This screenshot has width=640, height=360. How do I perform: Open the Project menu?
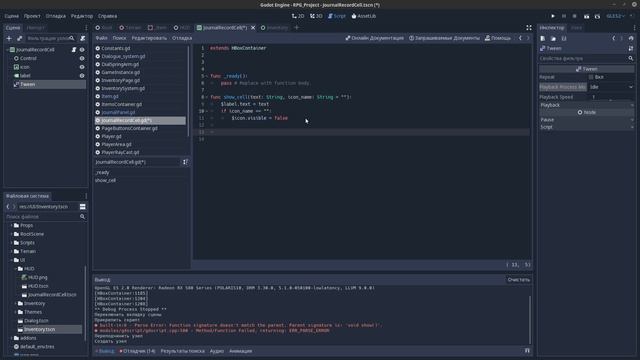(x=32, y=16)
